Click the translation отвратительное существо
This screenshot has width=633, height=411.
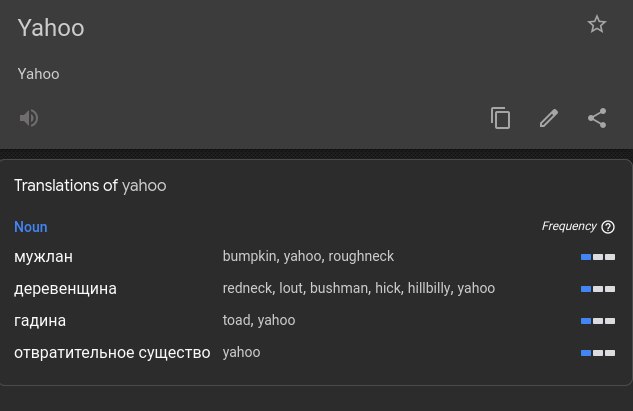pyautogui.click(x=112, y=352)
